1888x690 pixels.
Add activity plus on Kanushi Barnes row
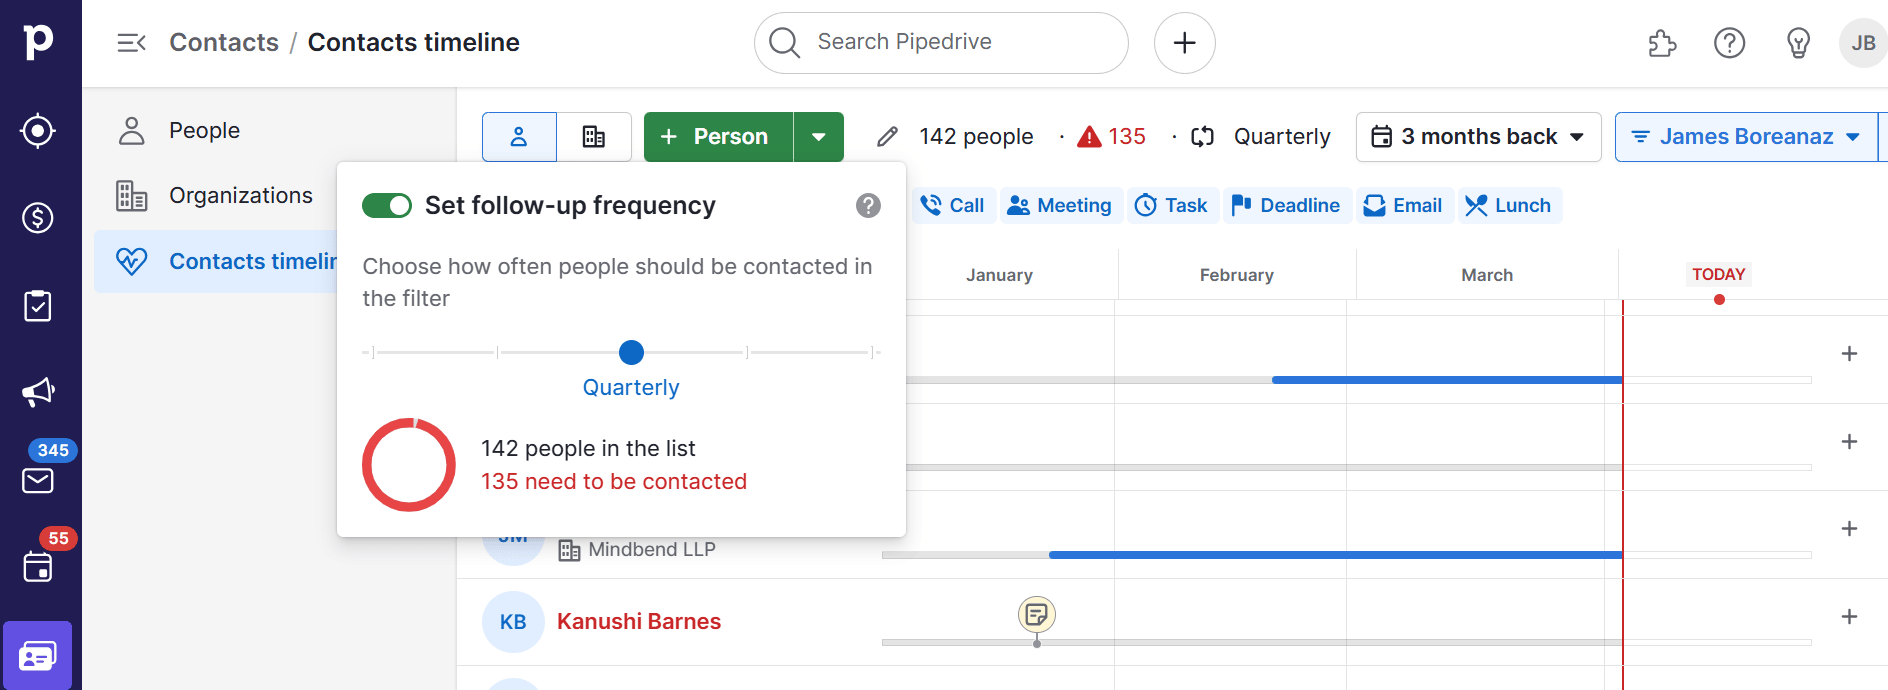point(1849,617)
